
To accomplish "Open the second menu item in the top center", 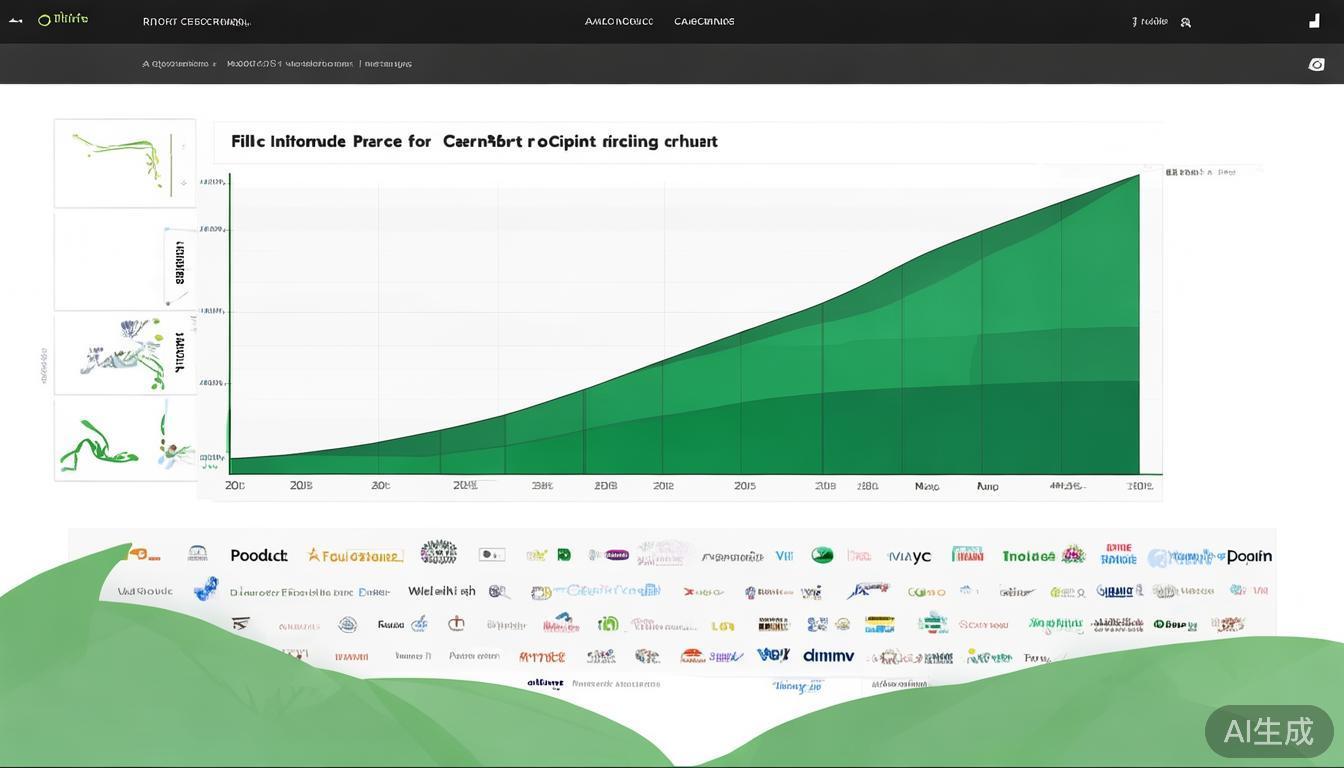I will click(704, 21).
